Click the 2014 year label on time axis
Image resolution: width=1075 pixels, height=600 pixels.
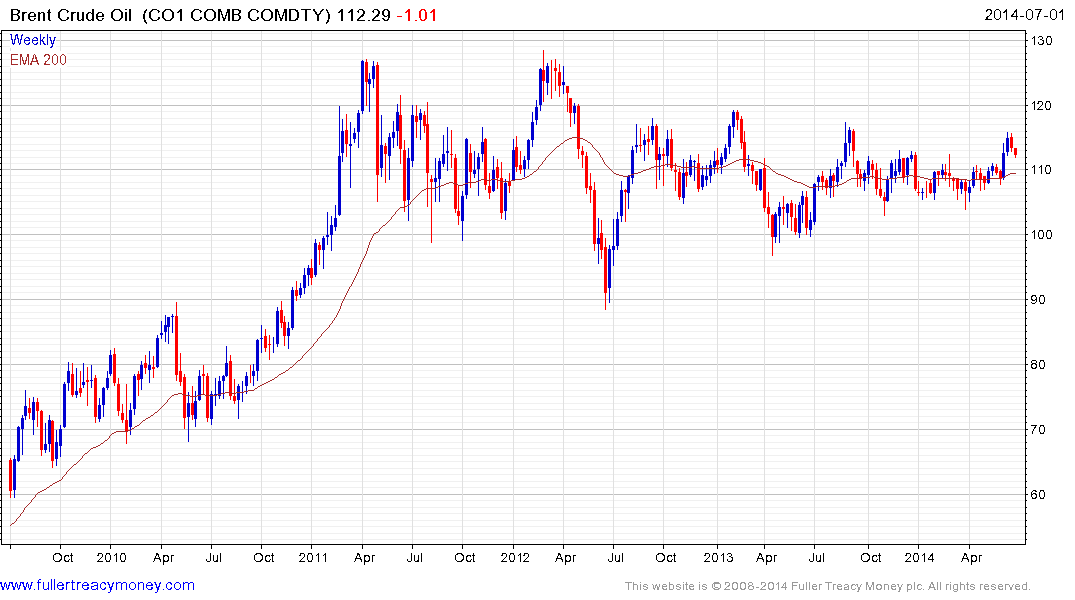pos(919,557)
